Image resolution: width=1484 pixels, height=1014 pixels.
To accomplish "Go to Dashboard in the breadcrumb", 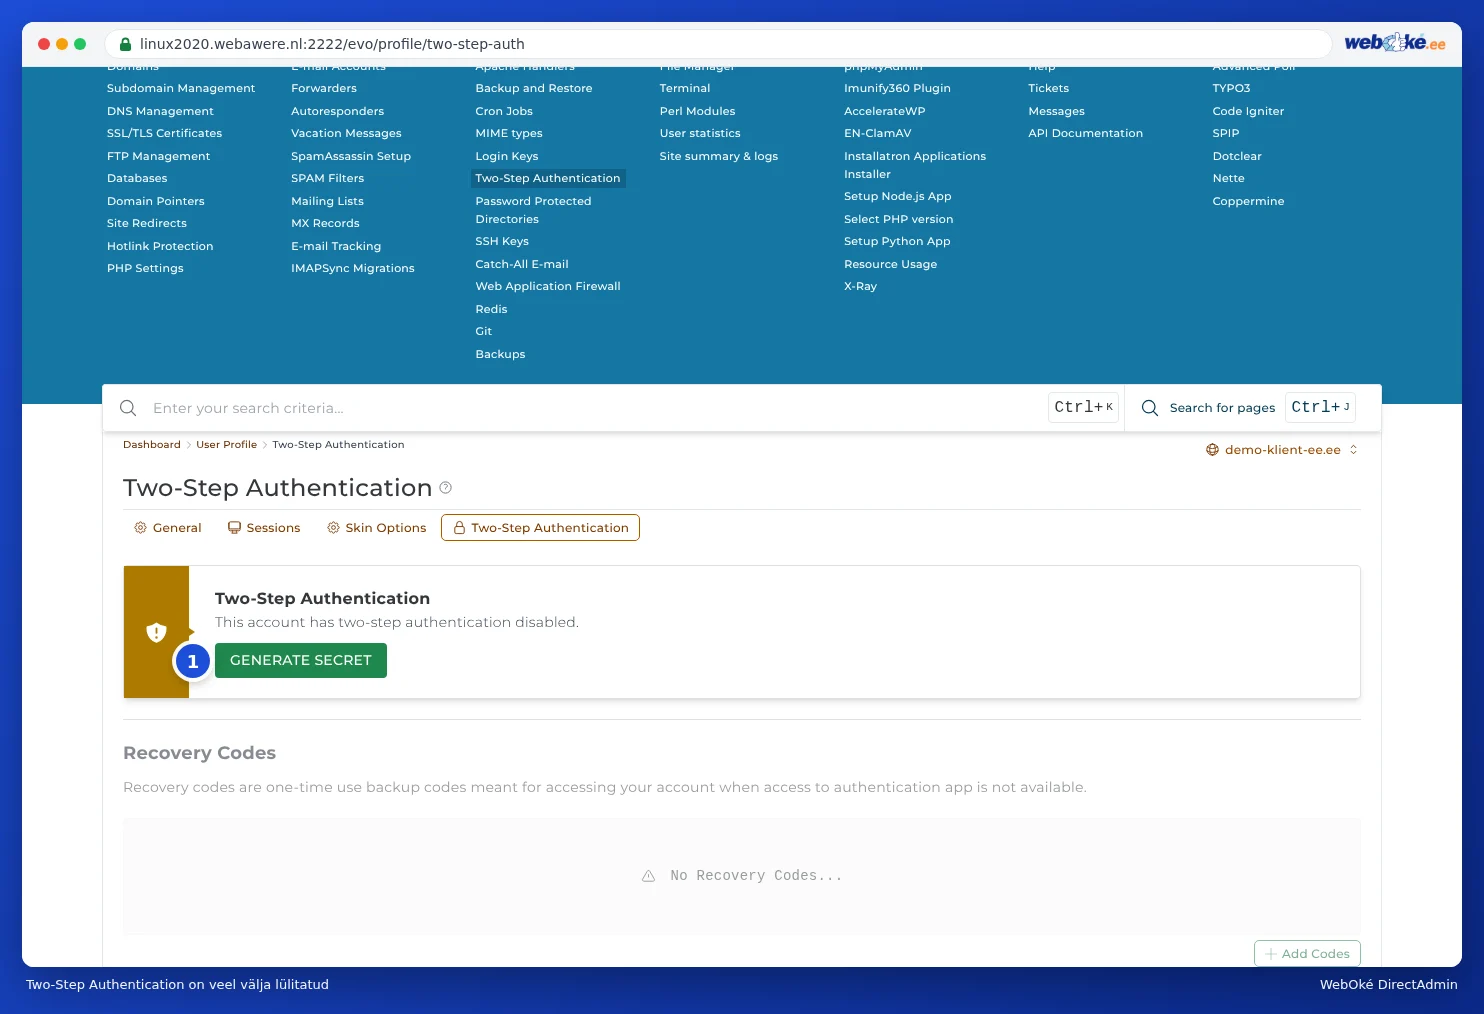I will 152,445.
